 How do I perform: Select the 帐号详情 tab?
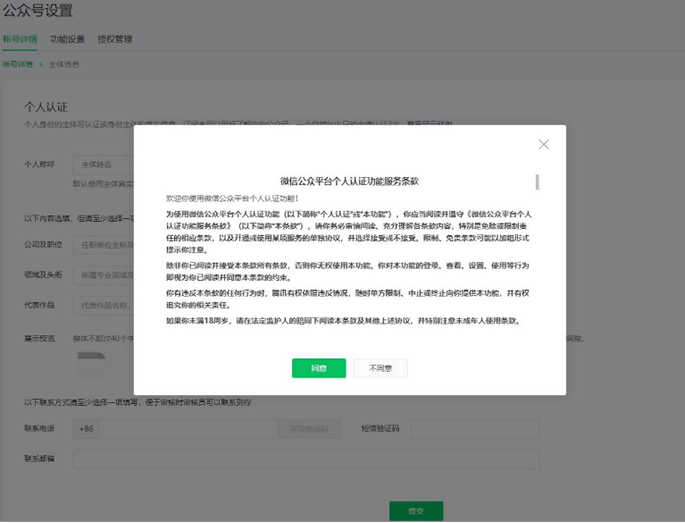[x=20, y=39]
